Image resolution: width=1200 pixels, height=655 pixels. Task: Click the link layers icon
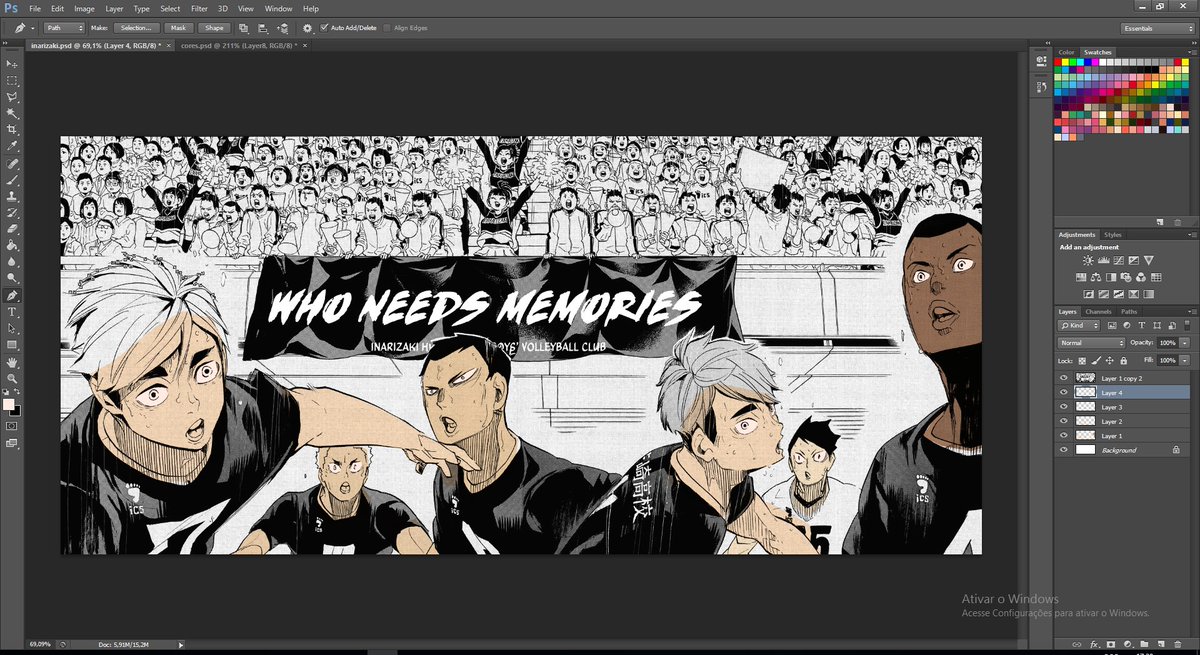point(1077,644)
